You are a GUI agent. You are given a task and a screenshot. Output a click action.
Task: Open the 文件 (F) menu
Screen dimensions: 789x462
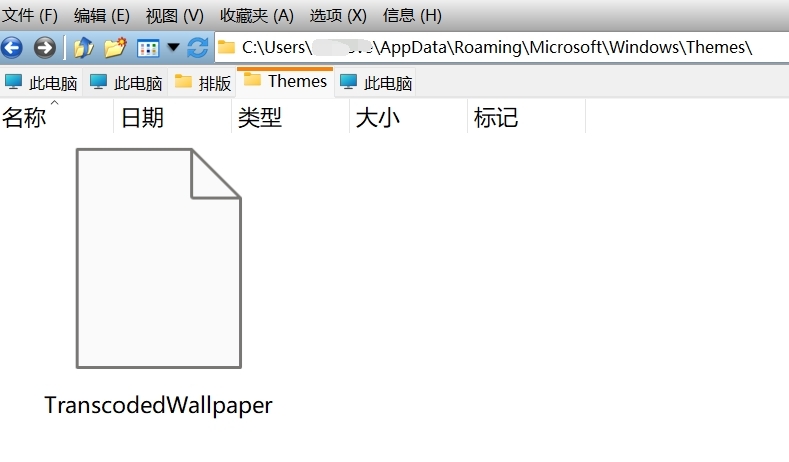[x=30, y=16]
